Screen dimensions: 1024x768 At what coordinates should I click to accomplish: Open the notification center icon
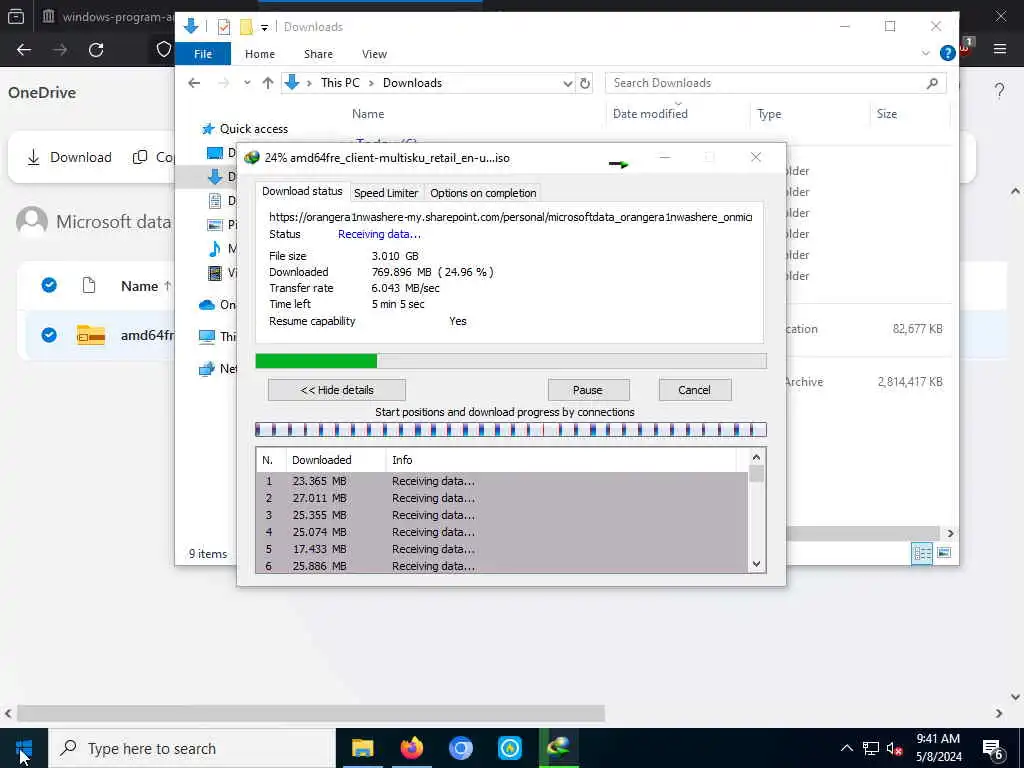tap(993, 748)
